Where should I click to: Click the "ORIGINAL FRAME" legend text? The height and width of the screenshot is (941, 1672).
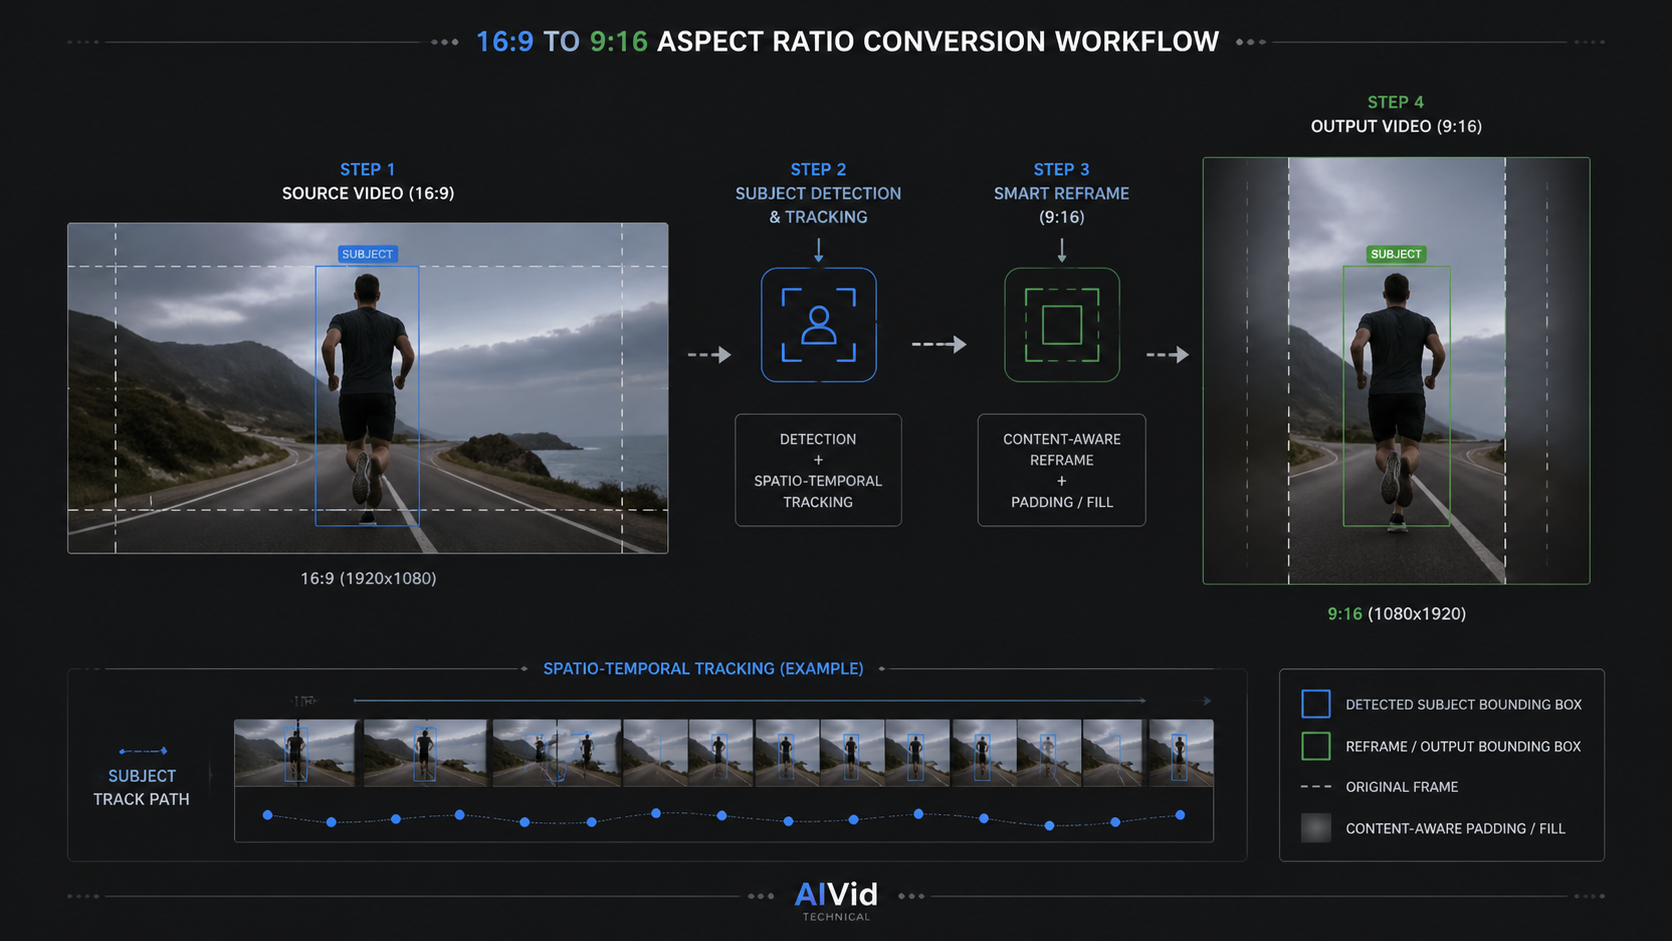tap(1402, 787)
